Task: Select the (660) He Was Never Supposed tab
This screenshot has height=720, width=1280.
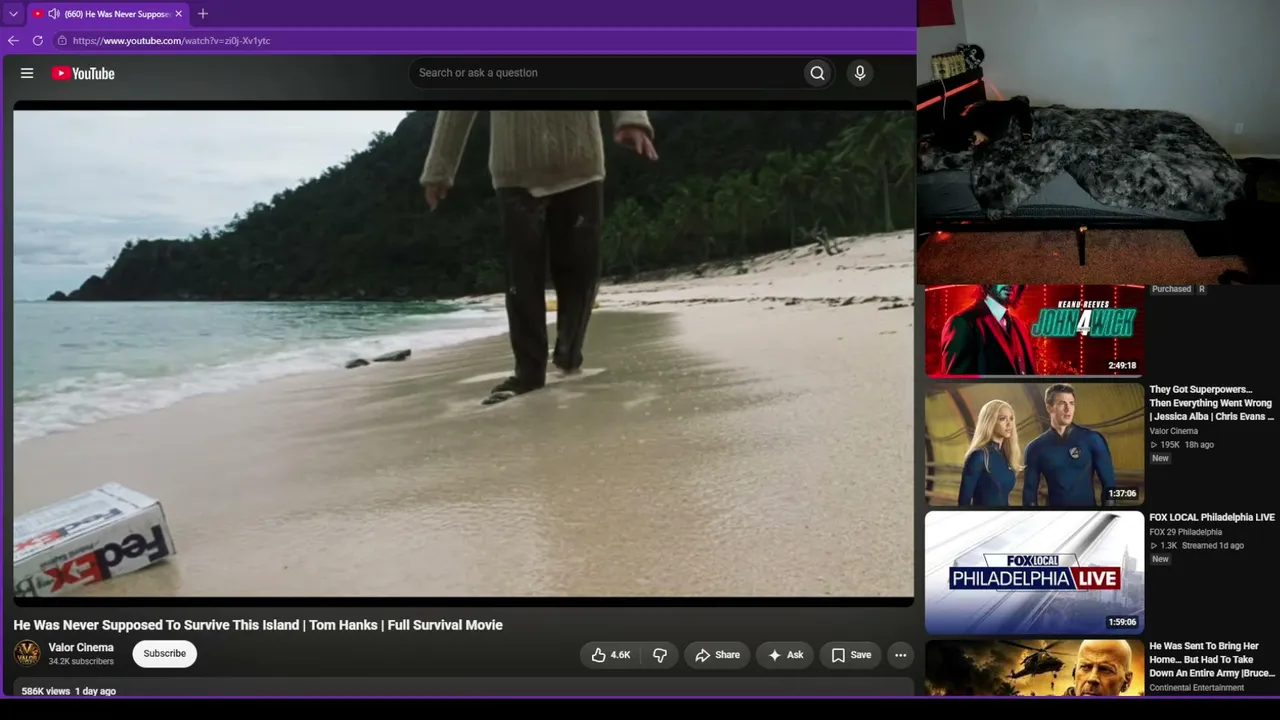Action: 108,14
